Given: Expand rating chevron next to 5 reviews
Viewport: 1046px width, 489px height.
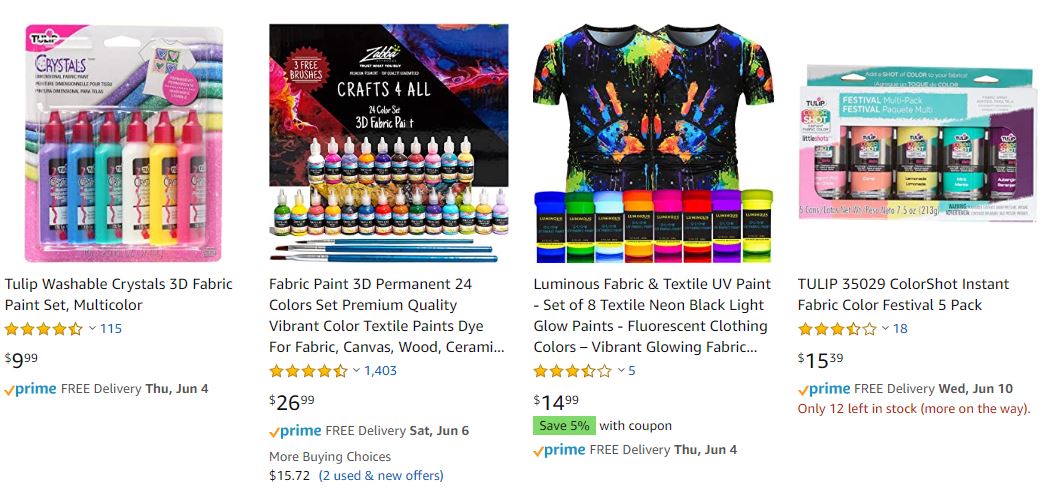Looking at the screenshot, I should [x=621, y=370].
